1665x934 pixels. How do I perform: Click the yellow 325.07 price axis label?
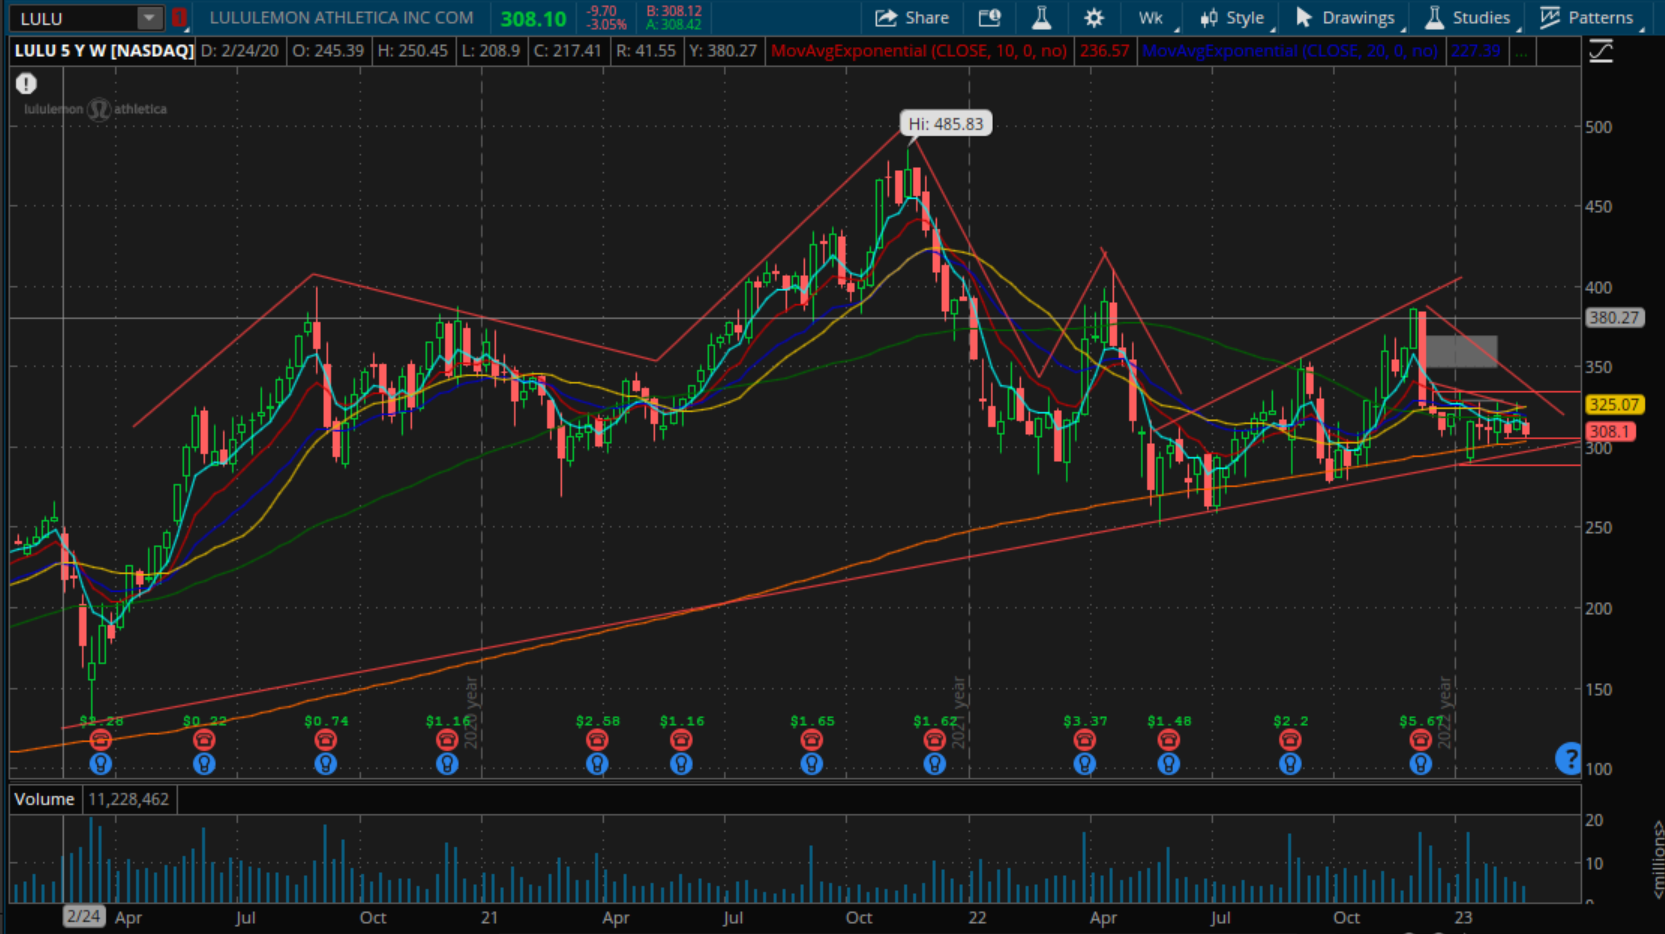coord(1614,405)
